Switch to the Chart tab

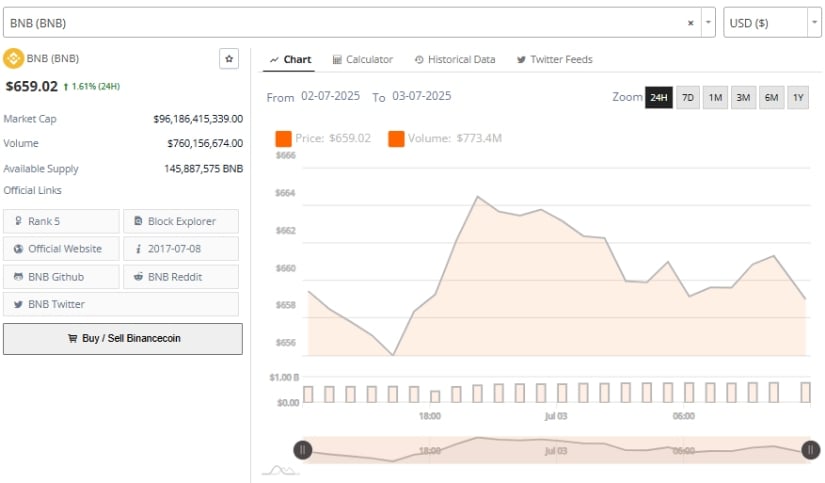tap(290, 59)
